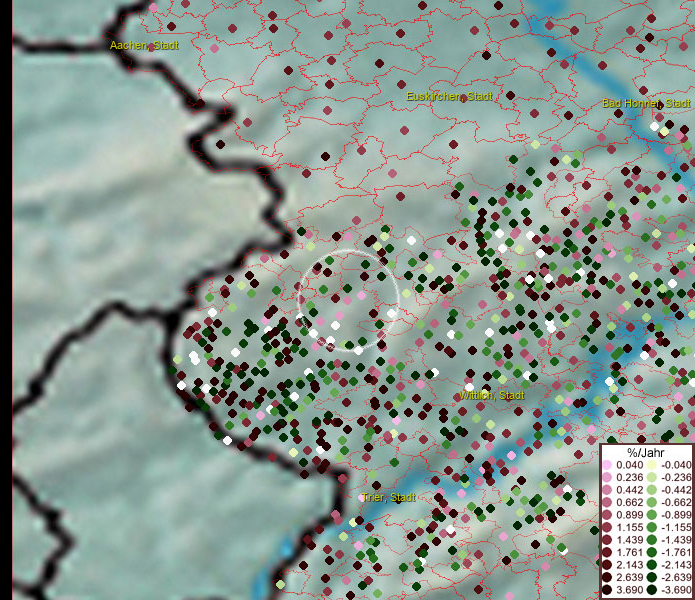Image resolution: width=695 pixels, height=600 pixels.
Task: Click the "Wittlich, Stadt" map label
Action: coord(492,395)
